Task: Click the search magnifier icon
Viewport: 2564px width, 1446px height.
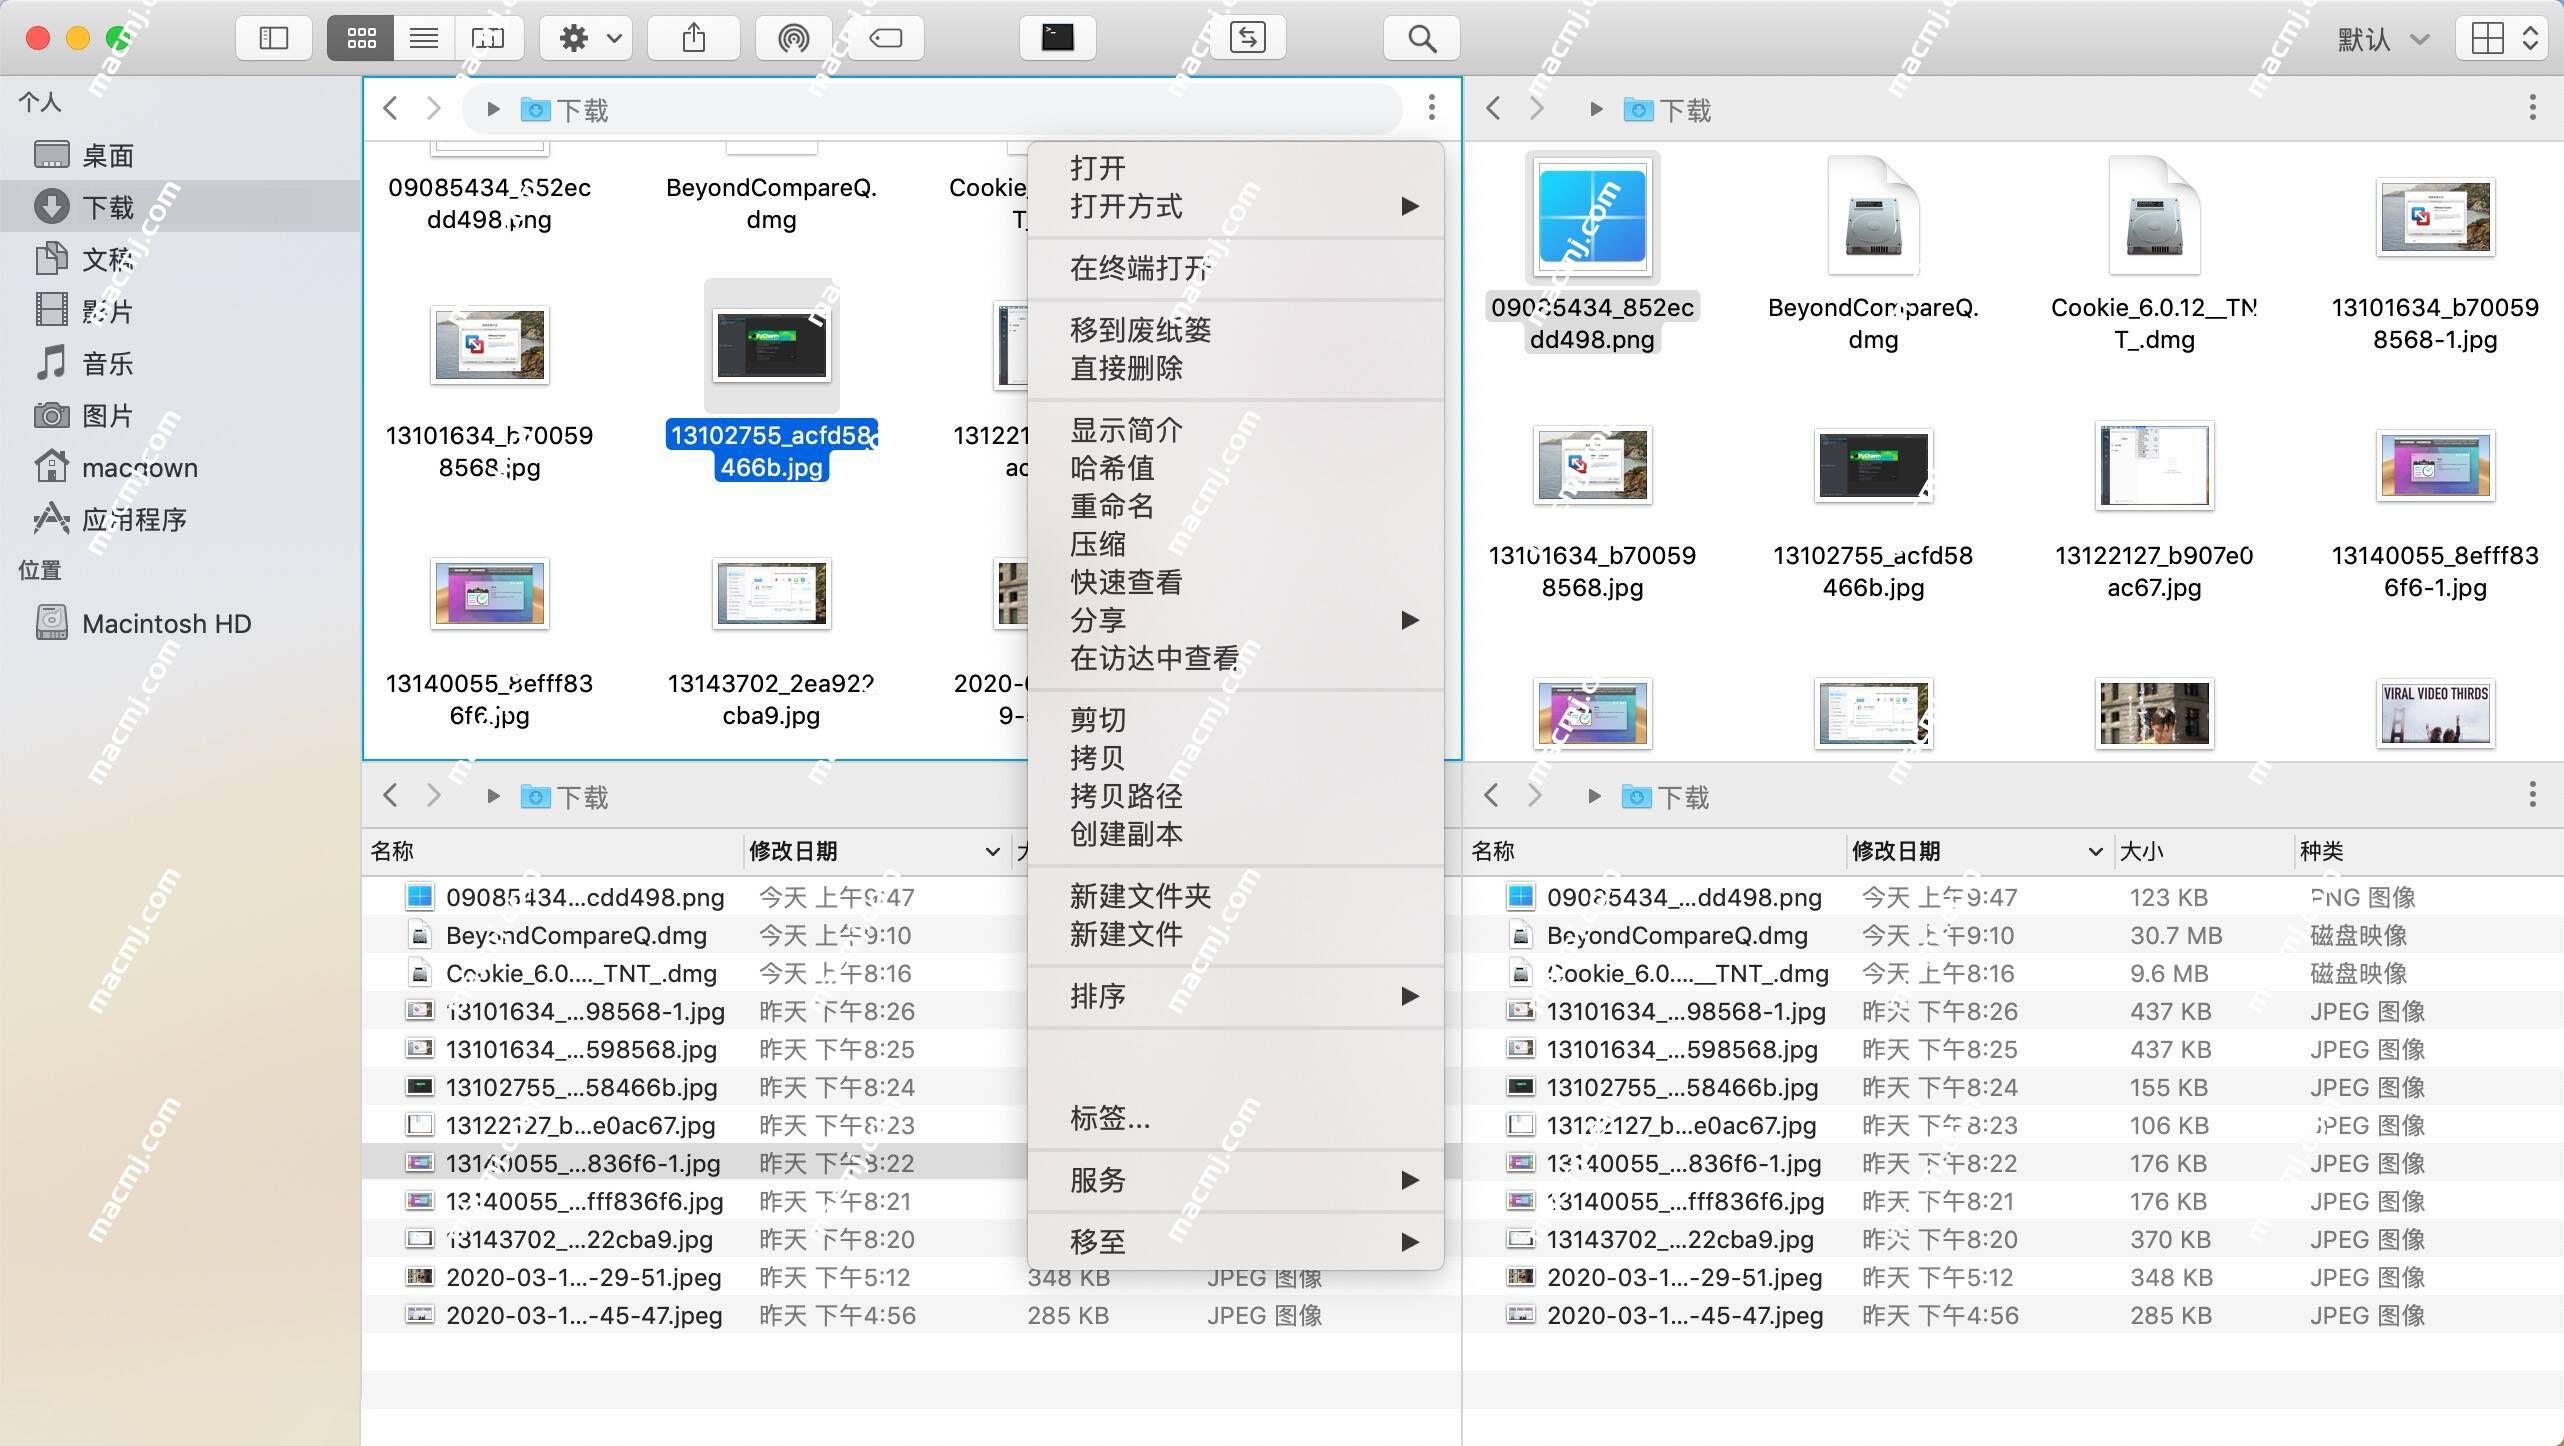Action: tap(1422, 38)
